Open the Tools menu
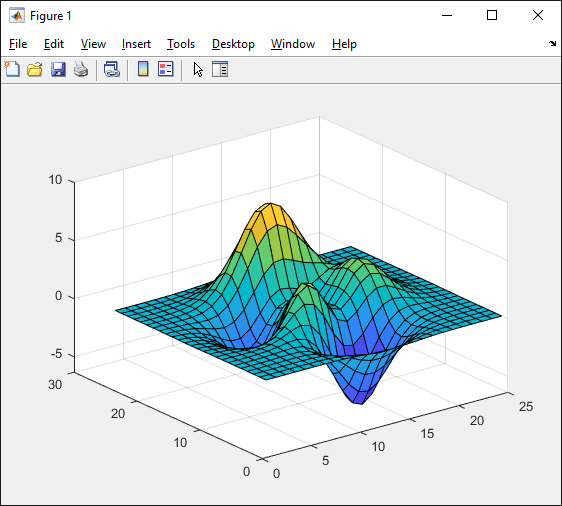The width and height of the screenshot is (562, 506). [x=181, y=44]
